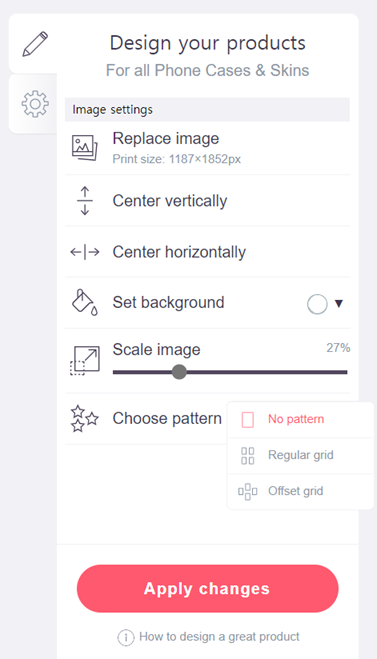Click the Apply changes button
Image resolution: width=377 pixels, height=659 pixels.
point(207,588)
